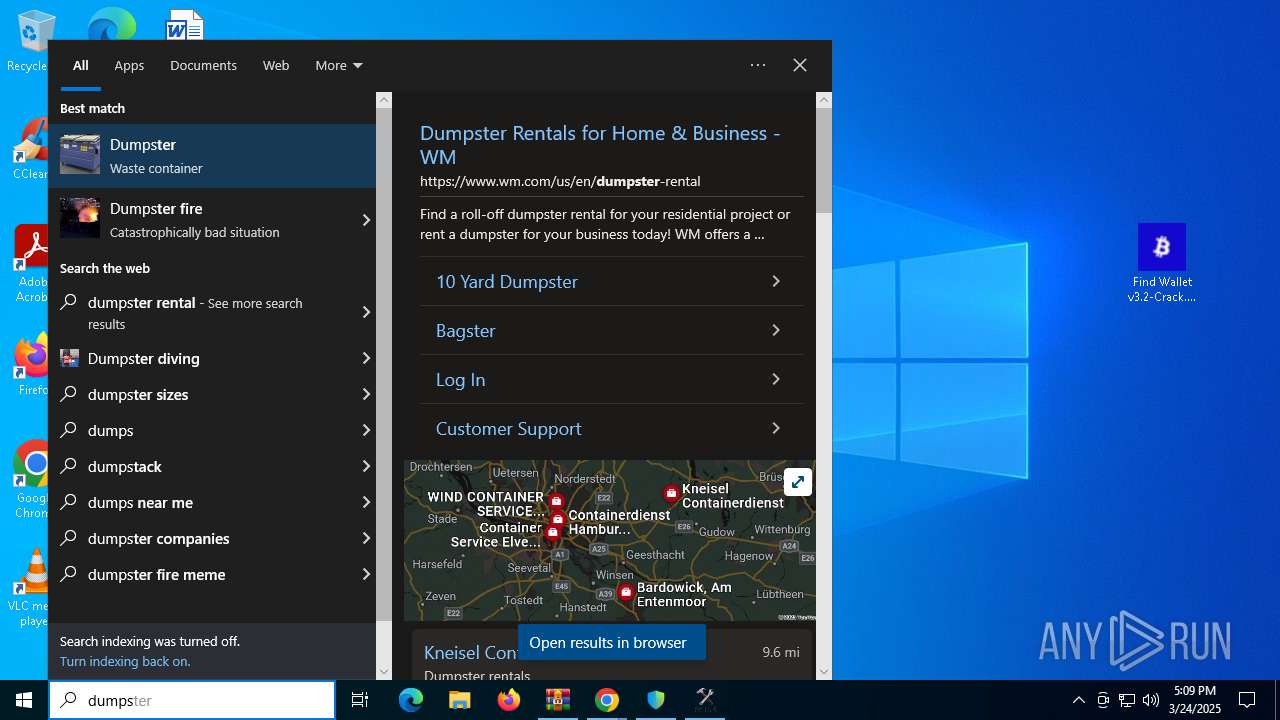This screenshot has height=720, width=1280.
Task: Open the shield security app in taskbar
Action: (656, 700)
